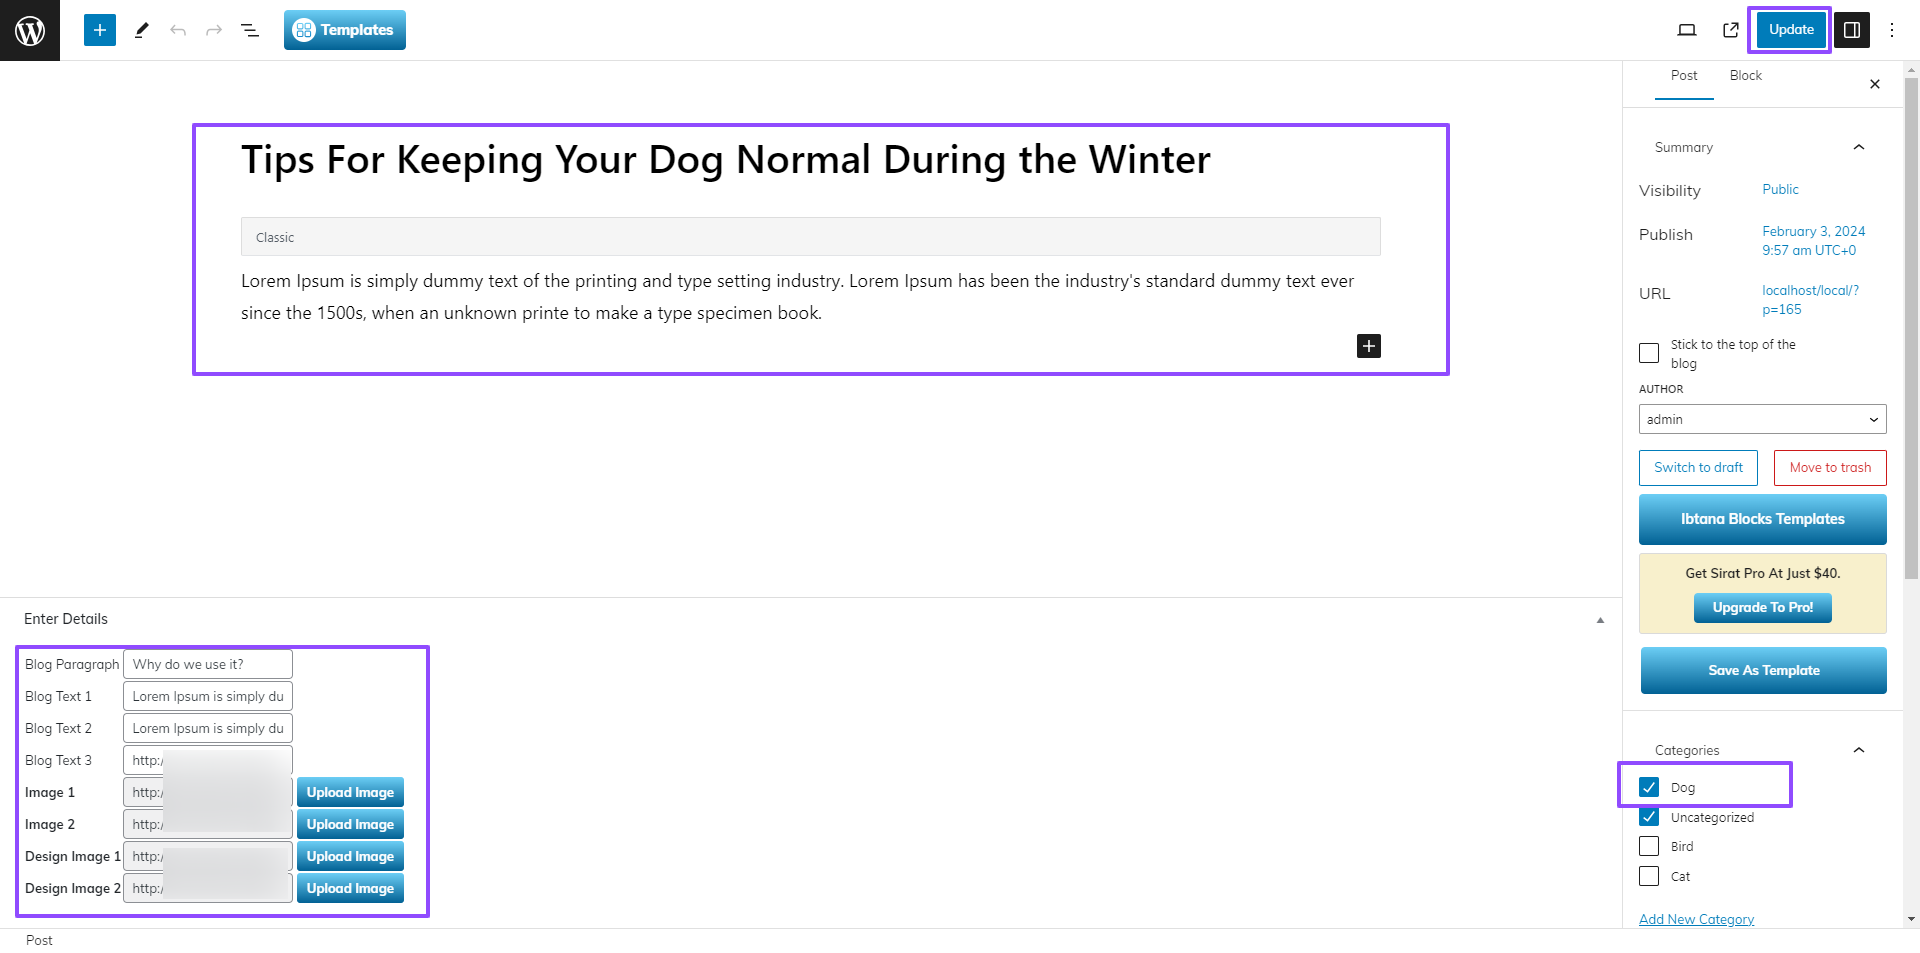Select the Post tab in sidebar
Viewport: 1920px width, 953px height.
(1684, 76)
